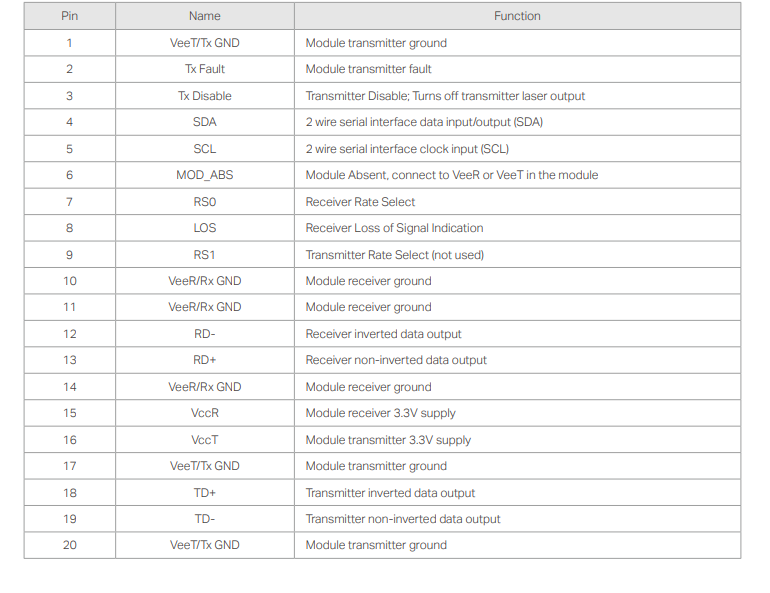Click the SCL name cell

click(x=204, y=149)
